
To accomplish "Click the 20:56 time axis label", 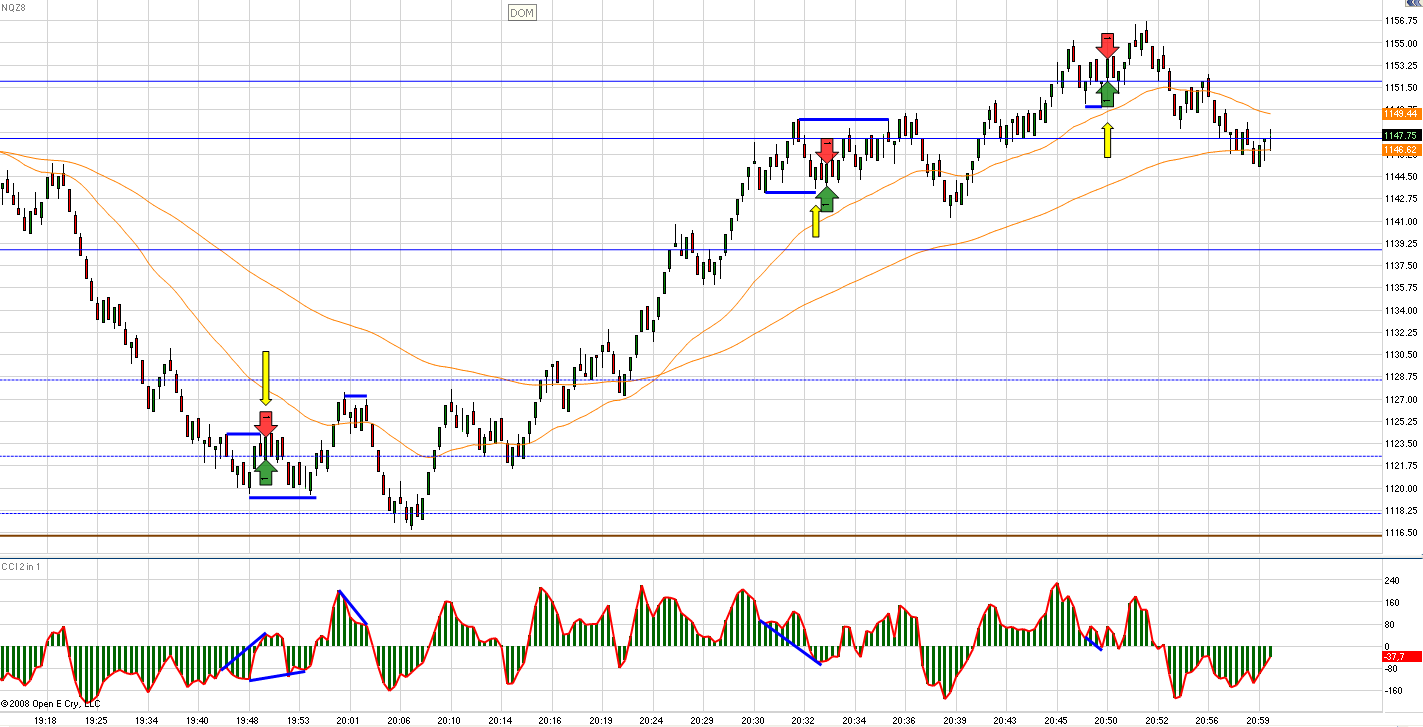I will point(1207,720).
